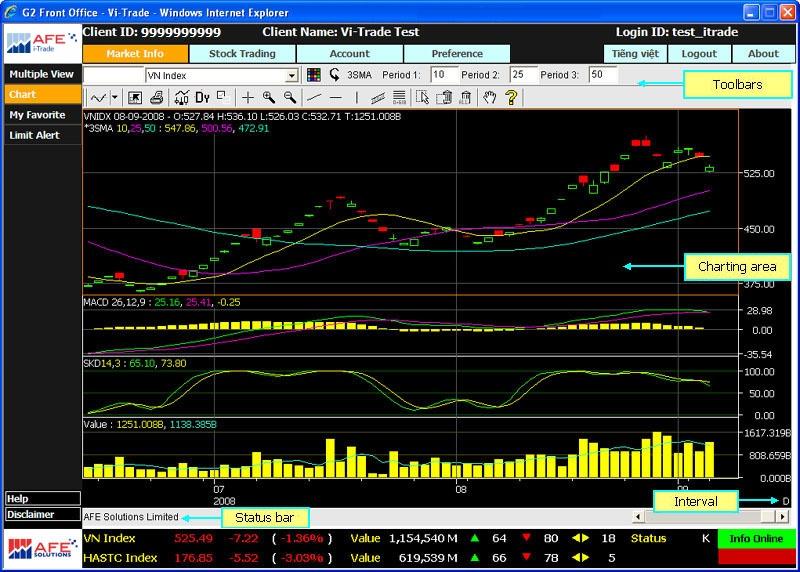Viewport: 800px width, 572px height.
Task: Click the export chart image icon
Action: 135,97
